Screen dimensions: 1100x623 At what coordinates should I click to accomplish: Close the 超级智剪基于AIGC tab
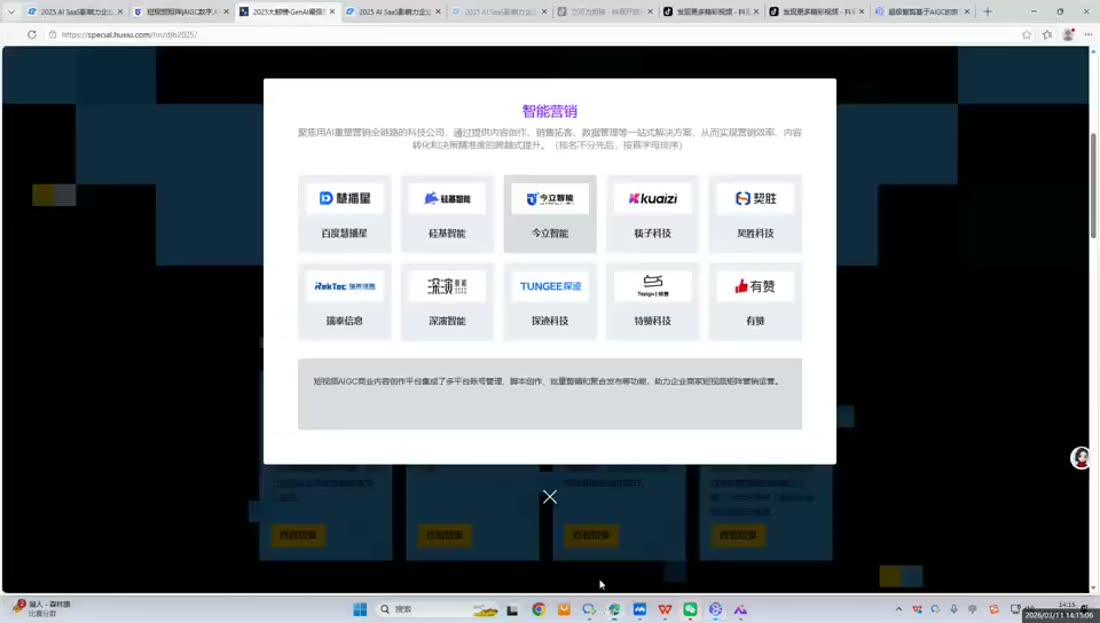click(x=967, y=12)
